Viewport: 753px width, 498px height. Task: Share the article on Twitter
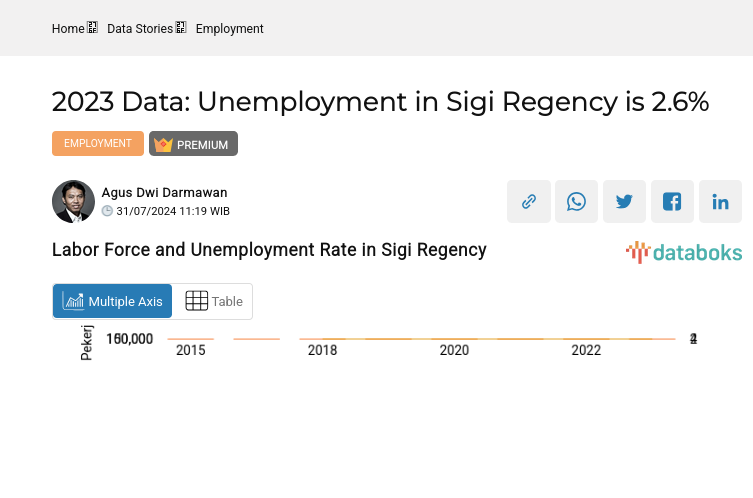[625, 201]
